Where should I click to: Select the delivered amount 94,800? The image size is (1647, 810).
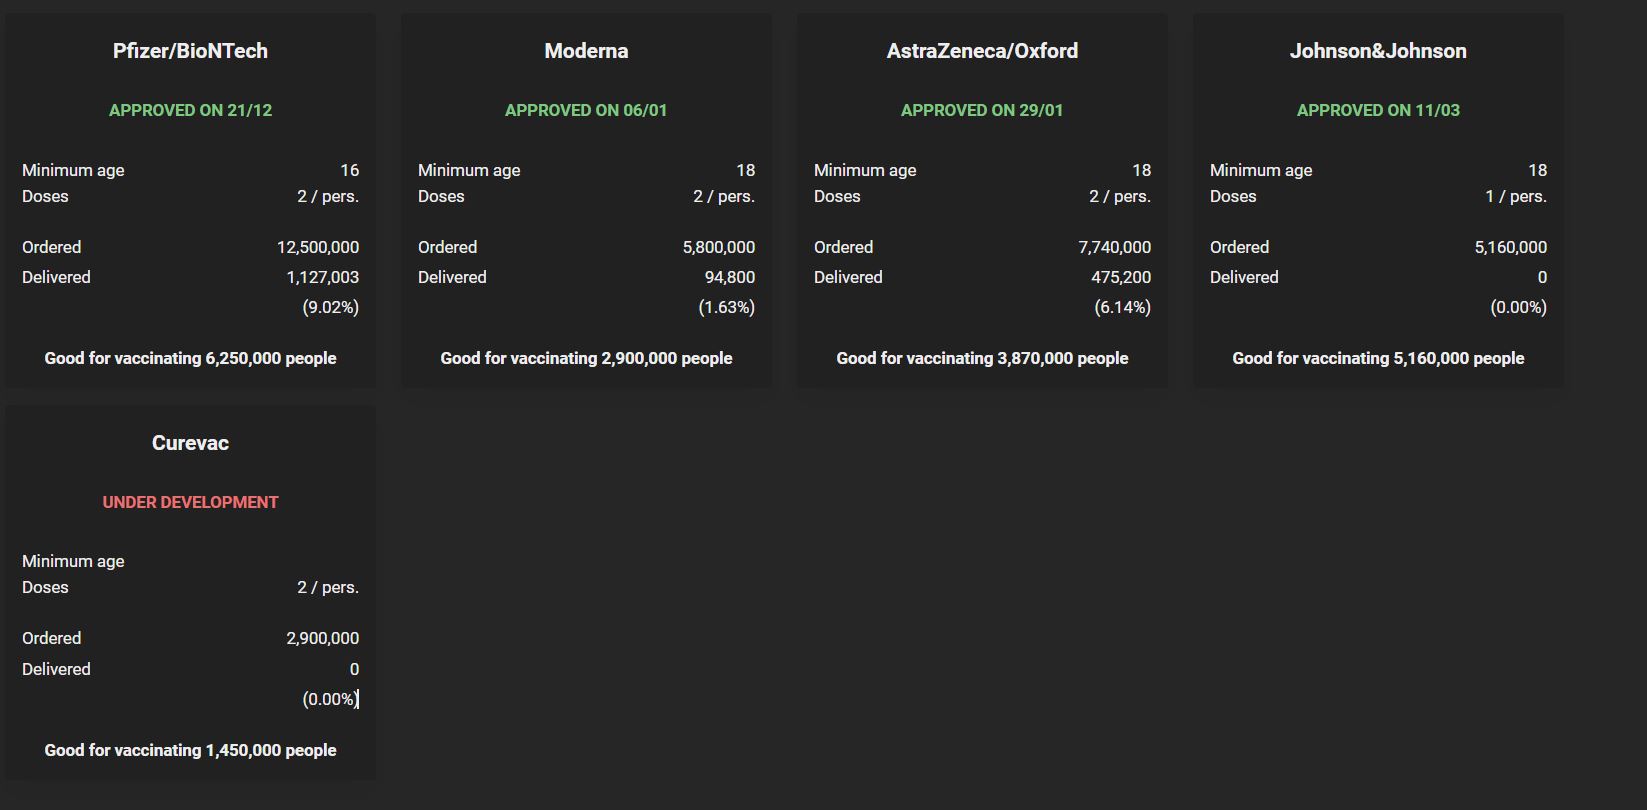(730, 277)
